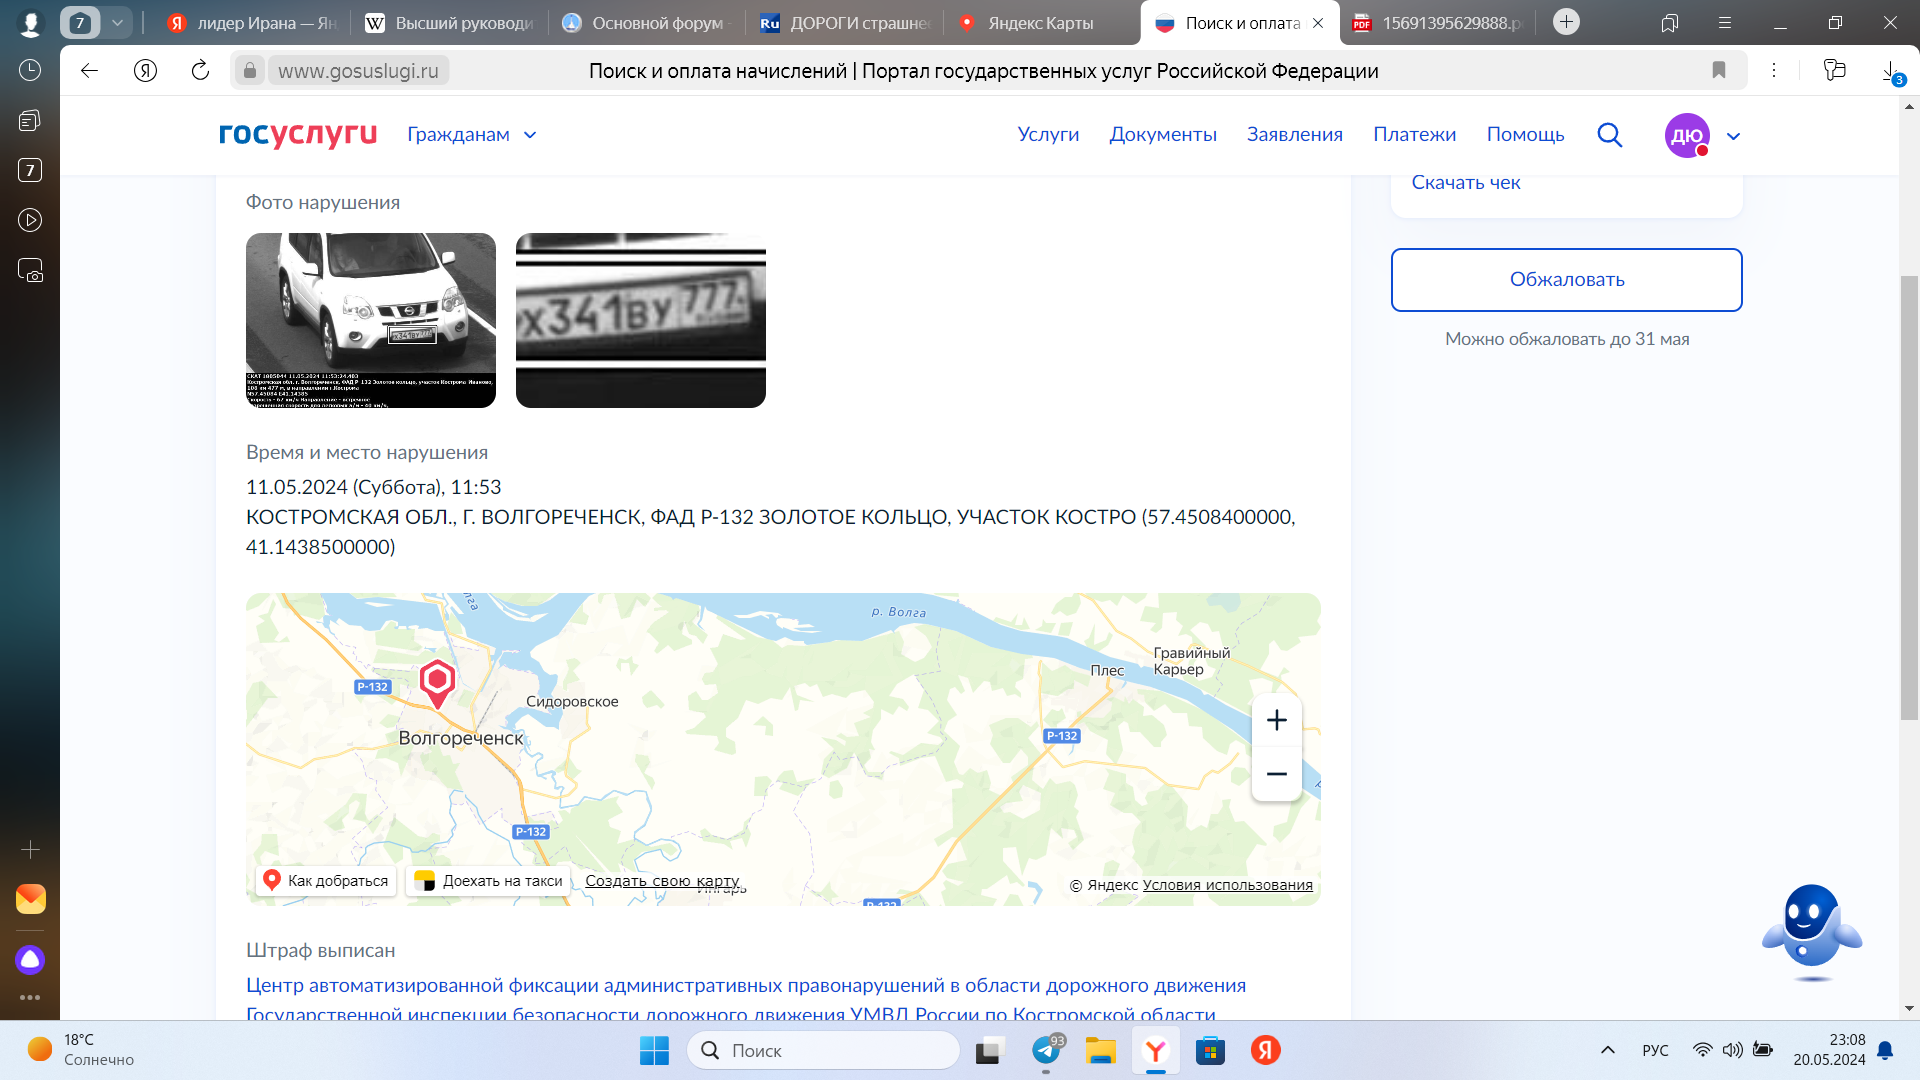This screenshot has height=1080, width=1920.
Task: Open Telegram from the taskbar
Action: (x=1046, y=1050)
